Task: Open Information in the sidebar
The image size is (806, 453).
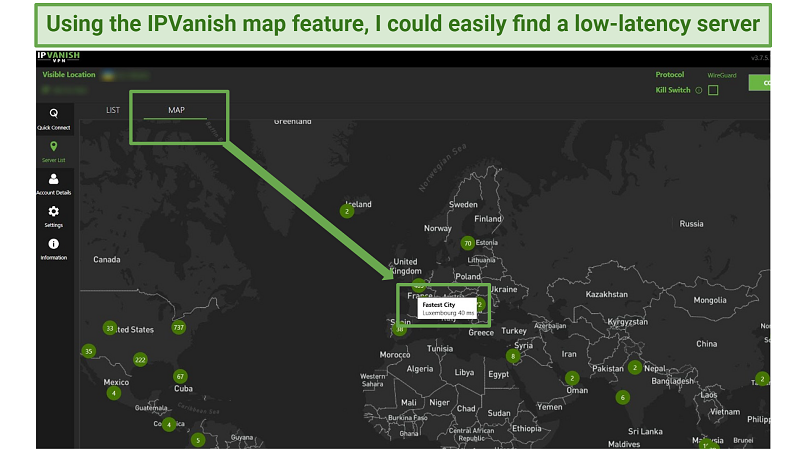Action: point(54,249)
